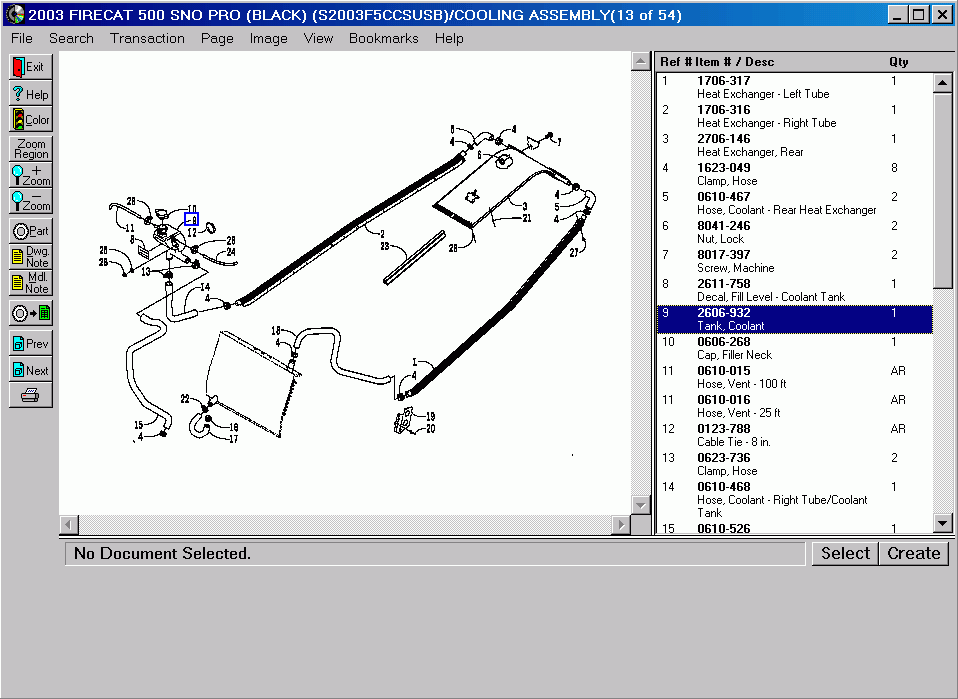The image size is (958, 699).
Task: Go to the Next page
Action: 30,370
